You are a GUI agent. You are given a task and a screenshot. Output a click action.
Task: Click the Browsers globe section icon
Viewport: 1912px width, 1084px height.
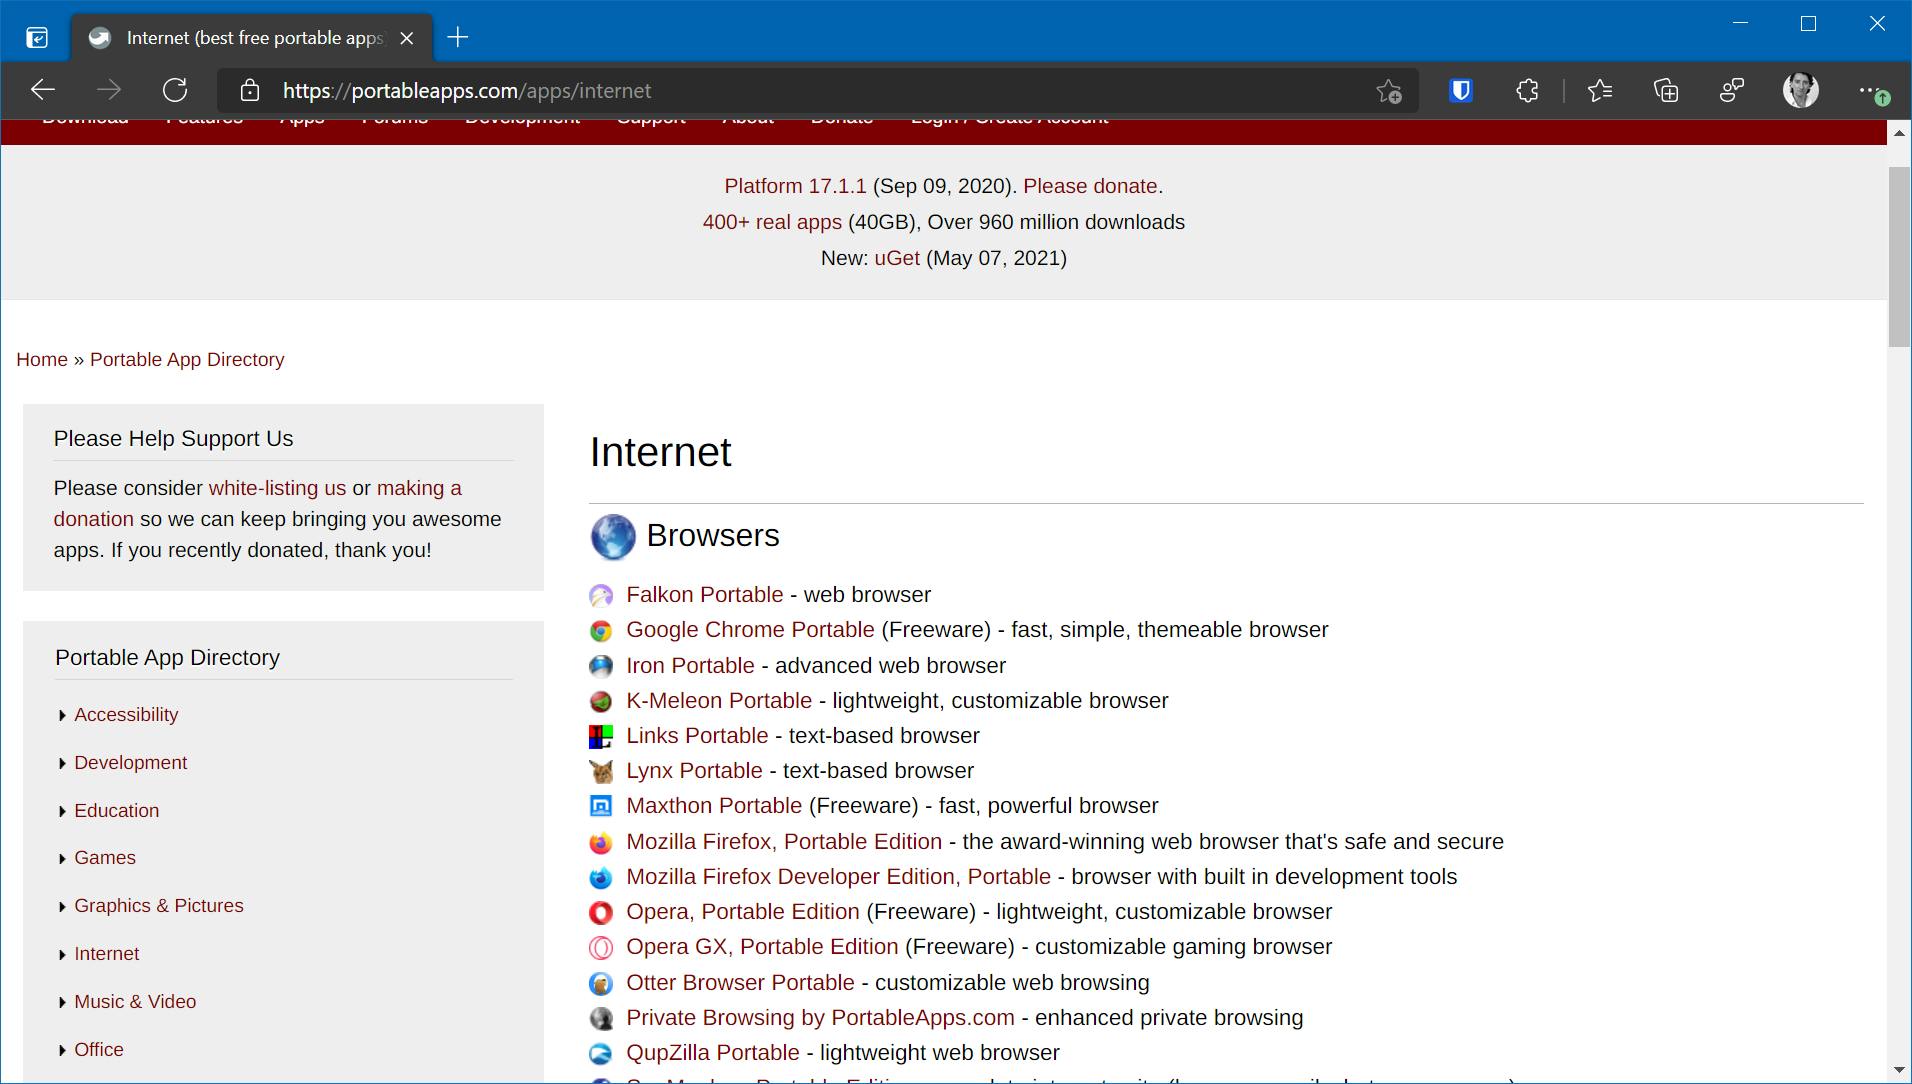click(613, 537)
